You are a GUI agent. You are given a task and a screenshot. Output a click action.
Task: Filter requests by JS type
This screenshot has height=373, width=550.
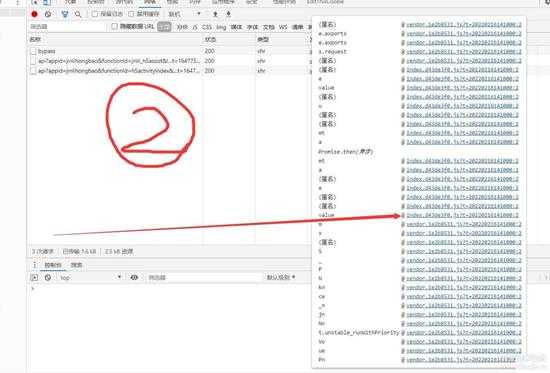tap(195, 27)
